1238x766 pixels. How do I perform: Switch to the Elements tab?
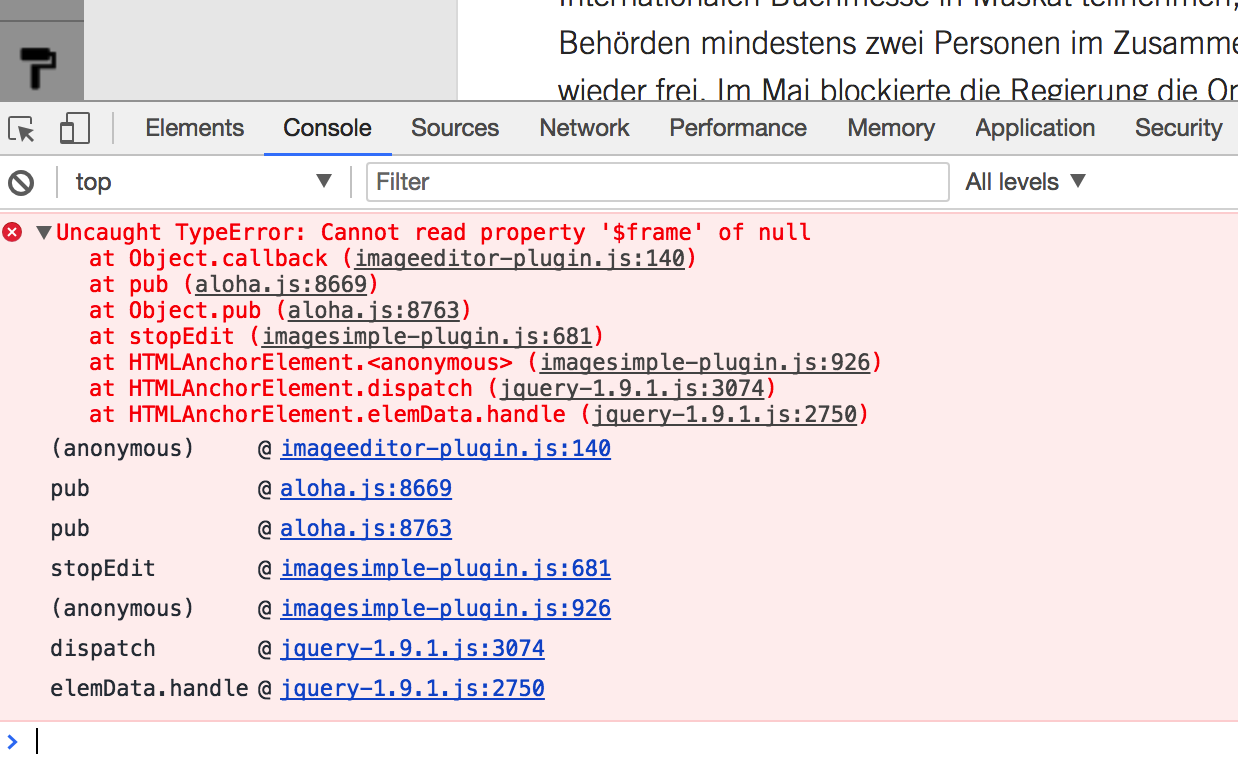tap(194, 128)
